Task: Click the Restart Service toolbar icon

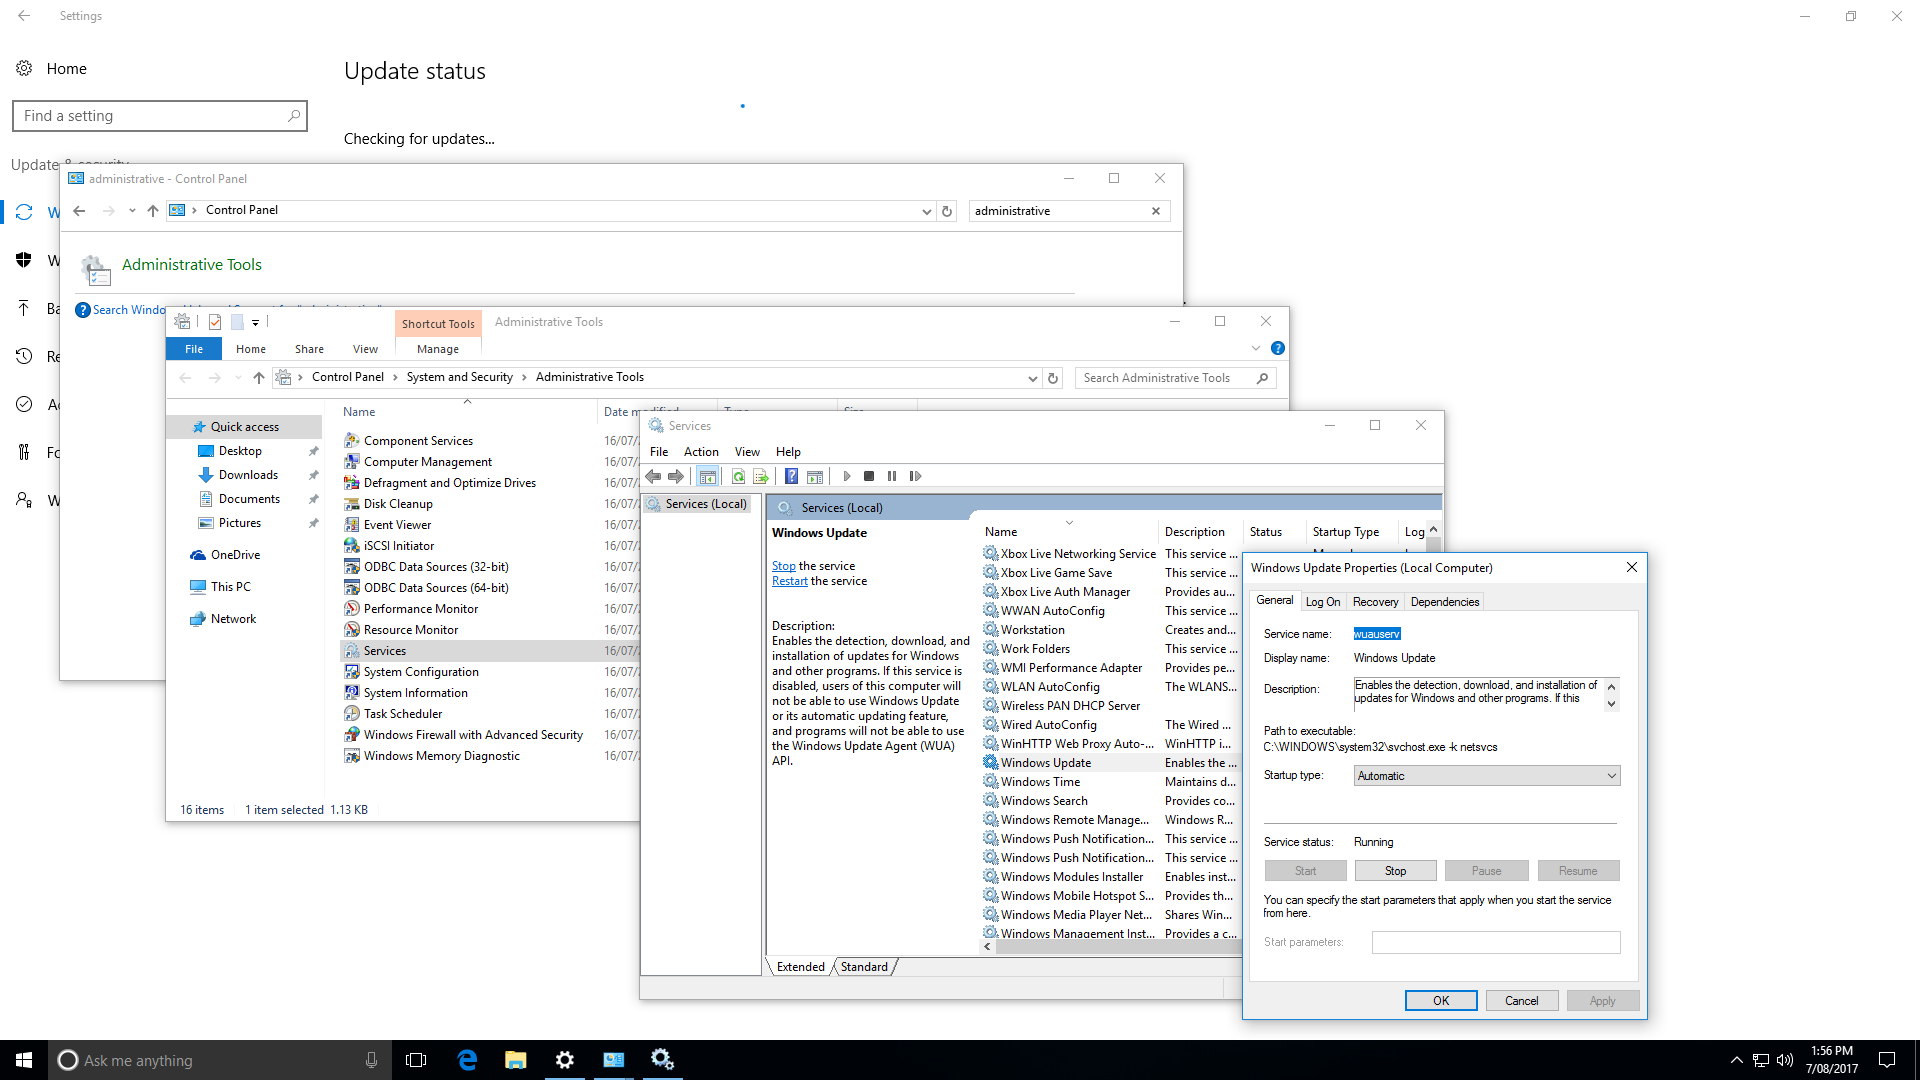Action: (x=915, y=476)
